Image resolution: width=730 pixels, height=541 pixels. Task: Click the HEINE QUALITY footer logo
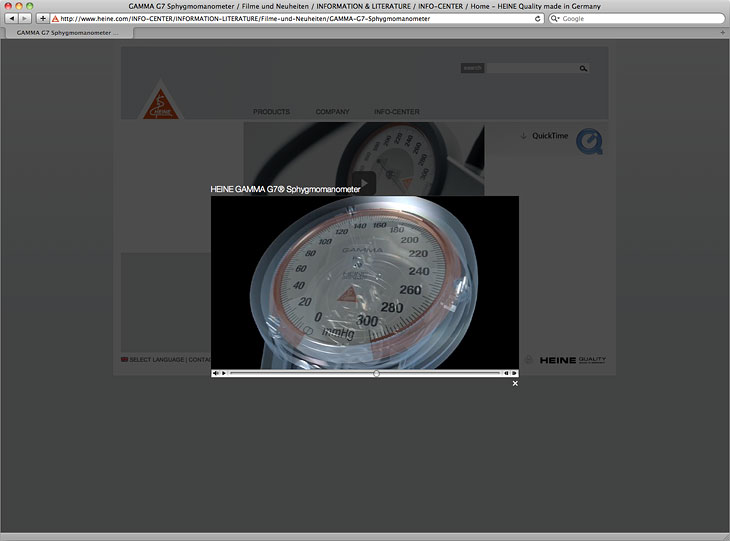tap(573, 360)
